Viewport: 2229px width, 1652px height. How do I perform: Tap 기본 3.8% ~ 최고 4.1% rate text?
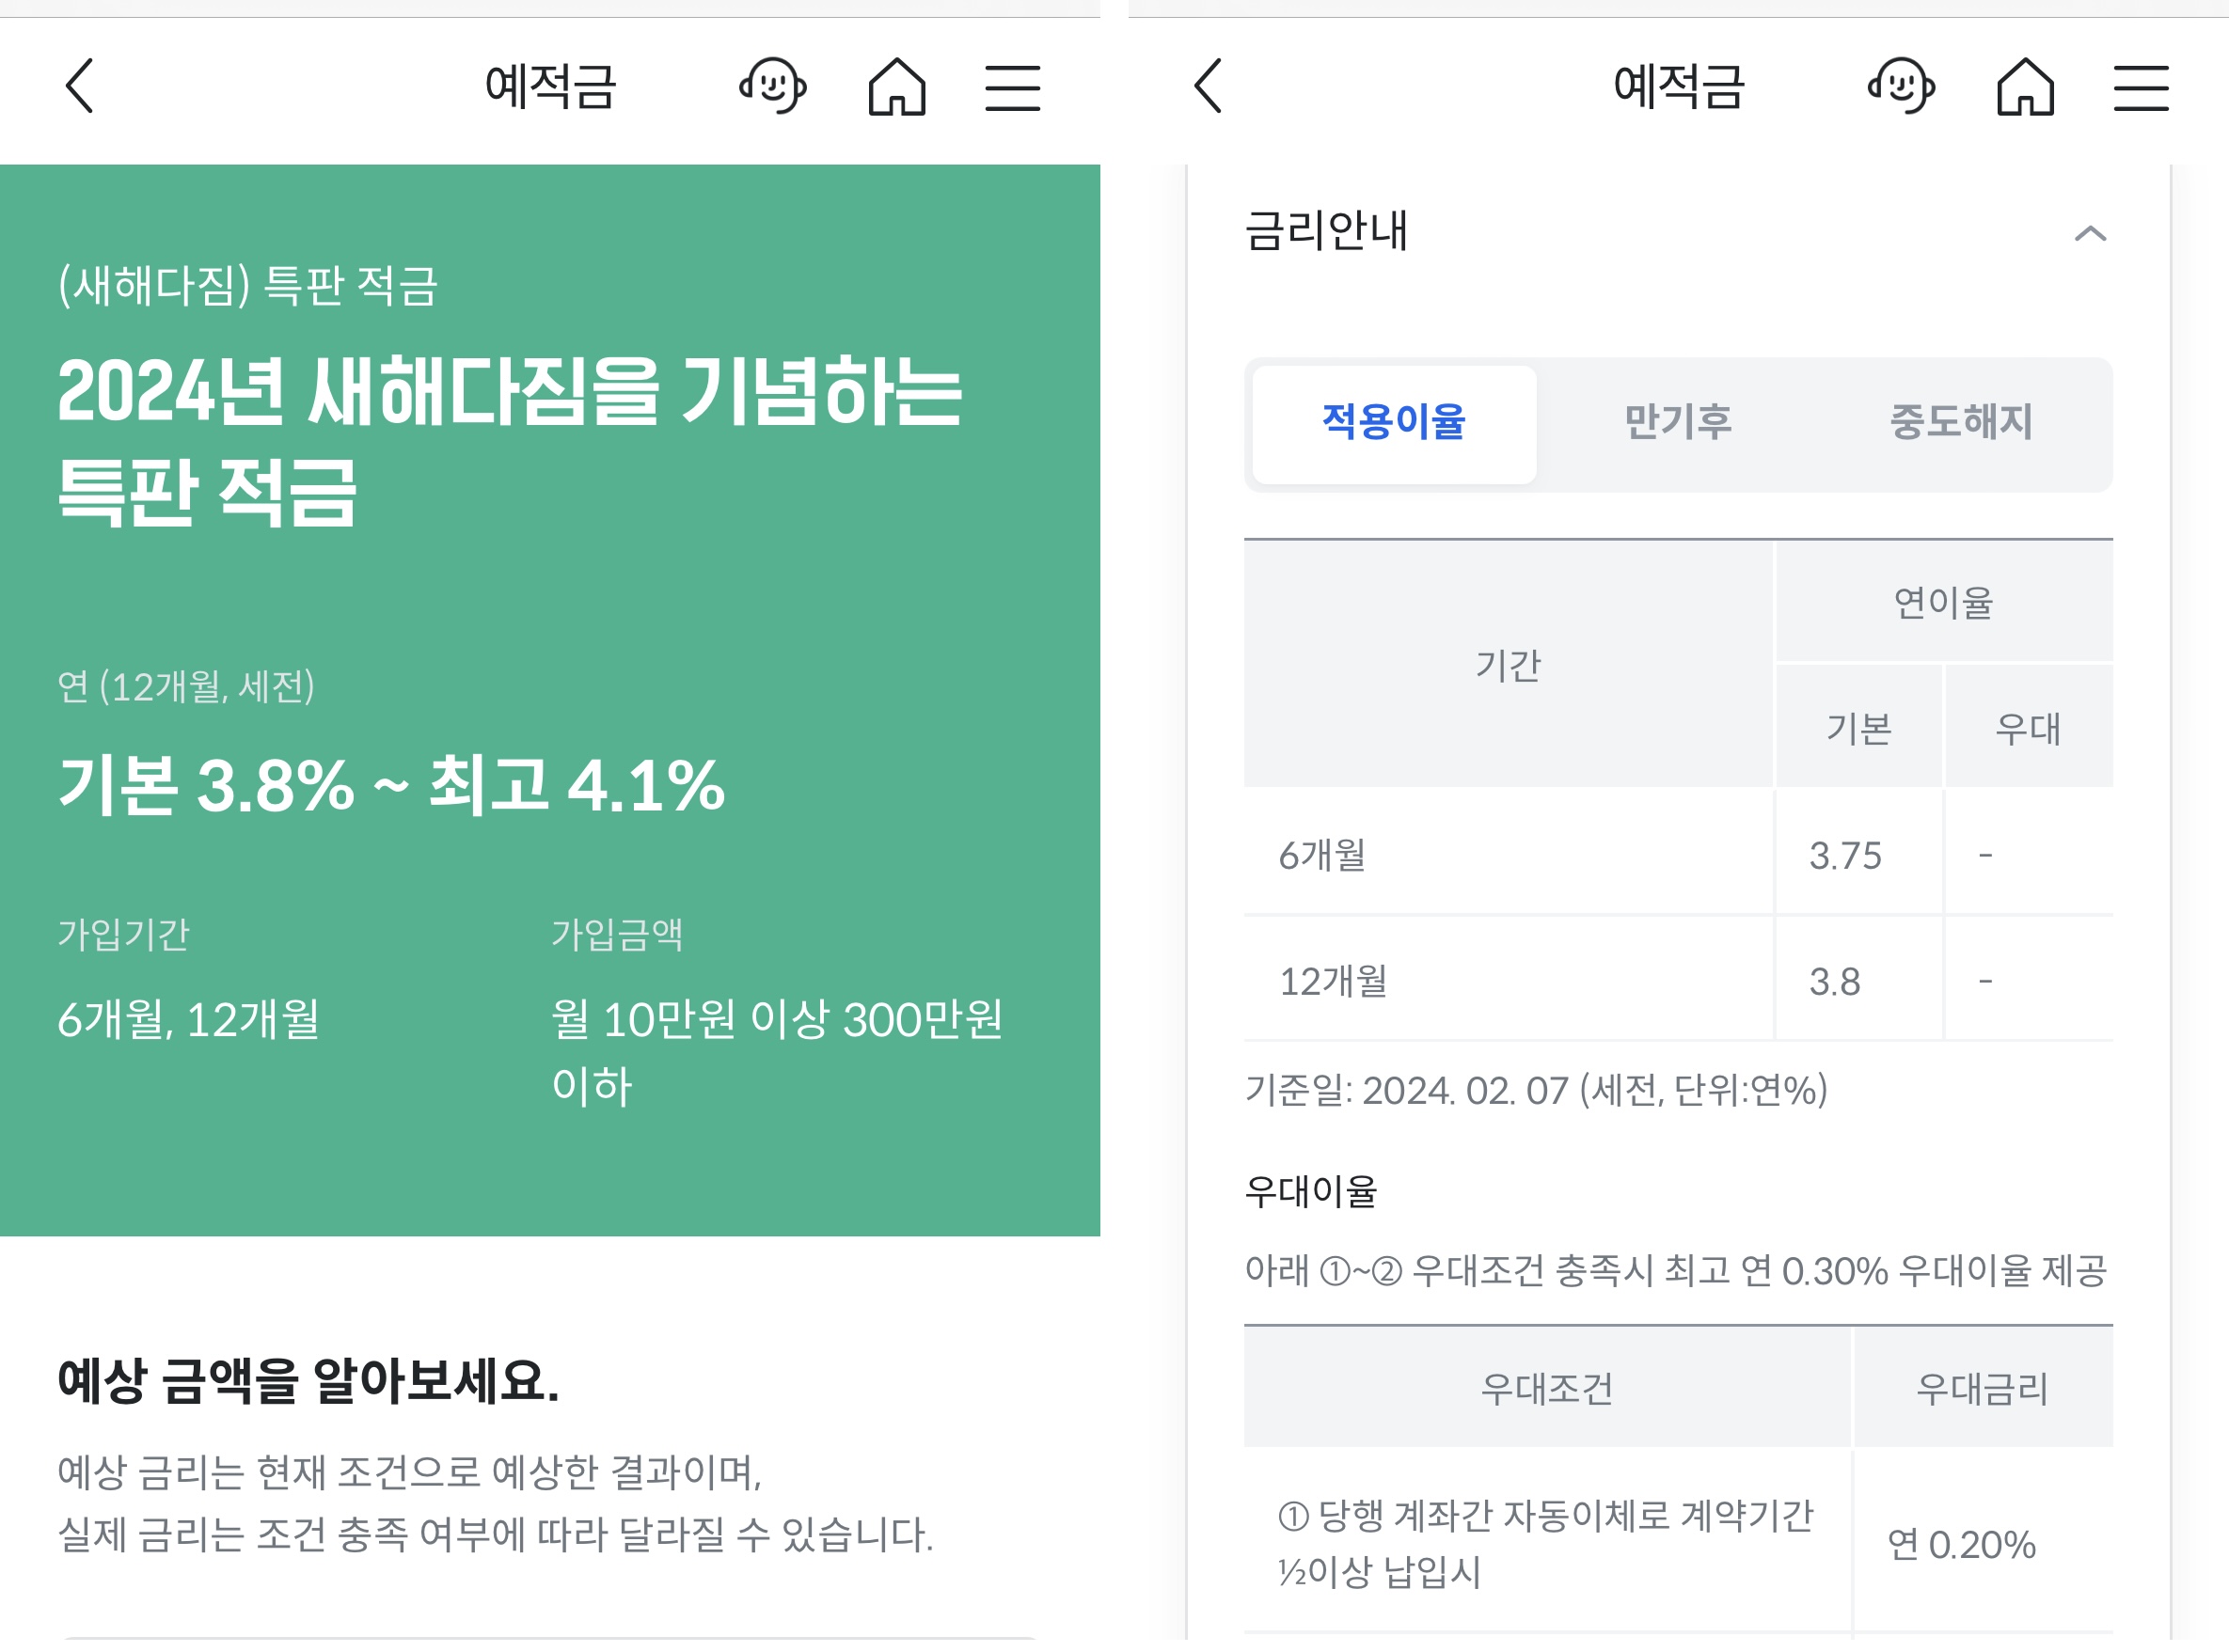(x=390, y=786)
